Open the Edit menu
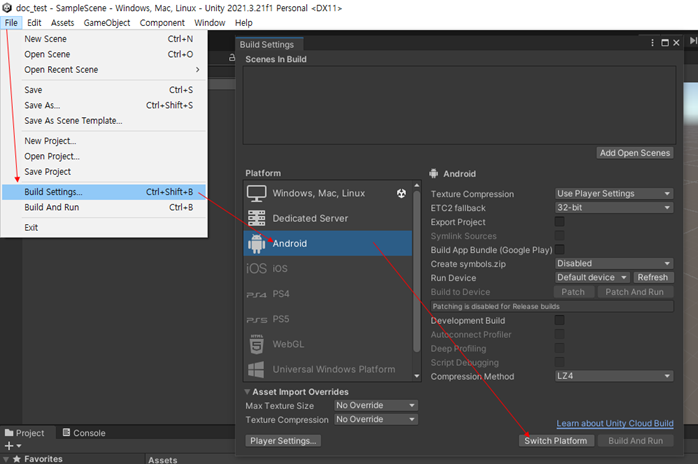This screenshot has height=464, width=698. point(34,23)
